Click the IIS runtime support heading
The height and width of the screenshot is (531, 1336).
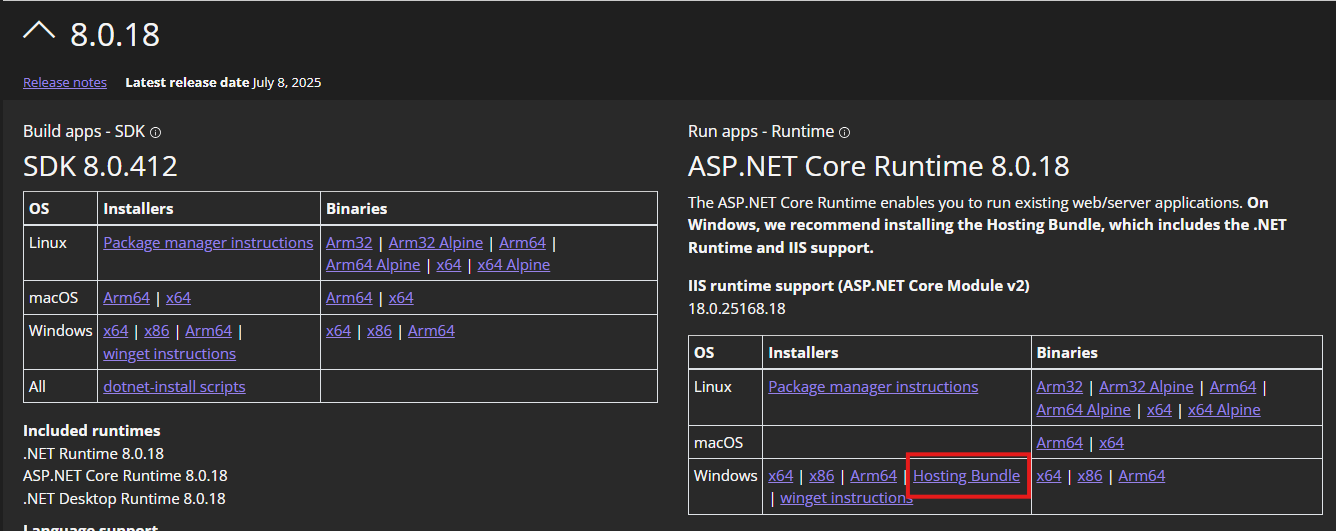click(x=859, y=285)
